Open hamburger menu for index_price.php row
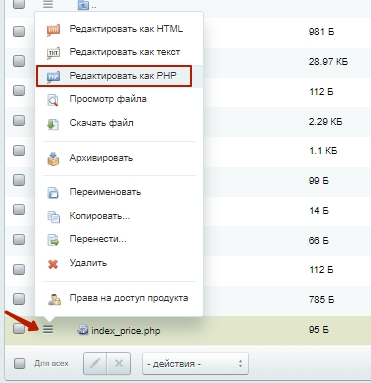Viewport: 371px width, 383px height. coord(48,330)
